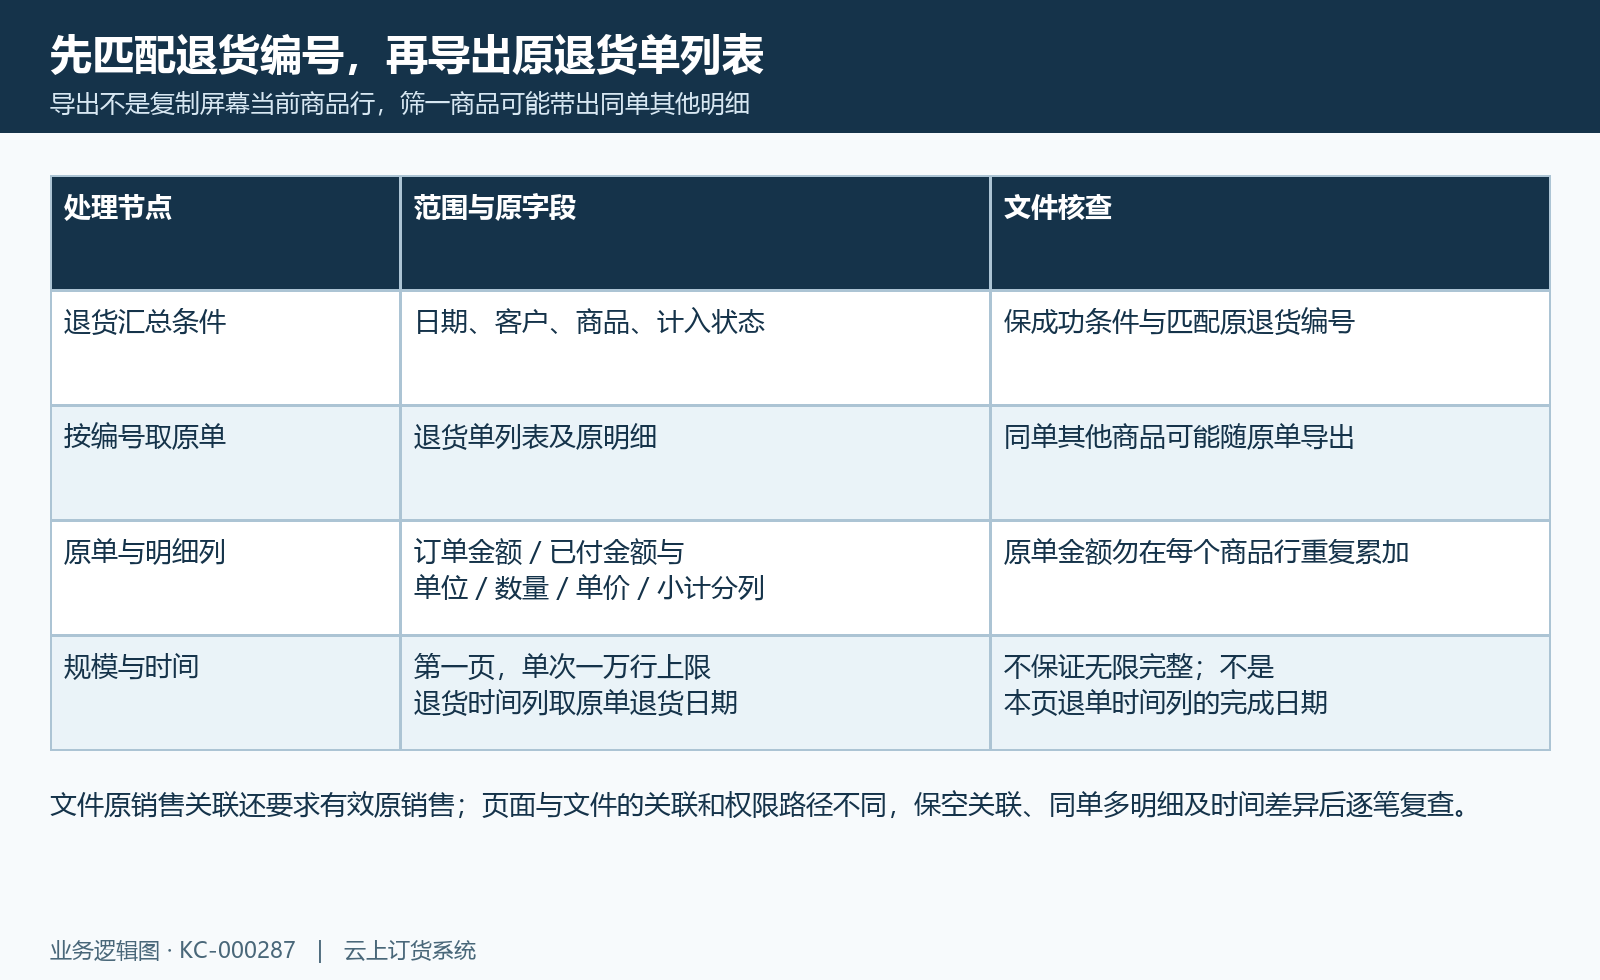Screen dimensions: 1600x980
Task: Click the cell 同单其他商品可能随原单导出
Action: coord(1270,463)
